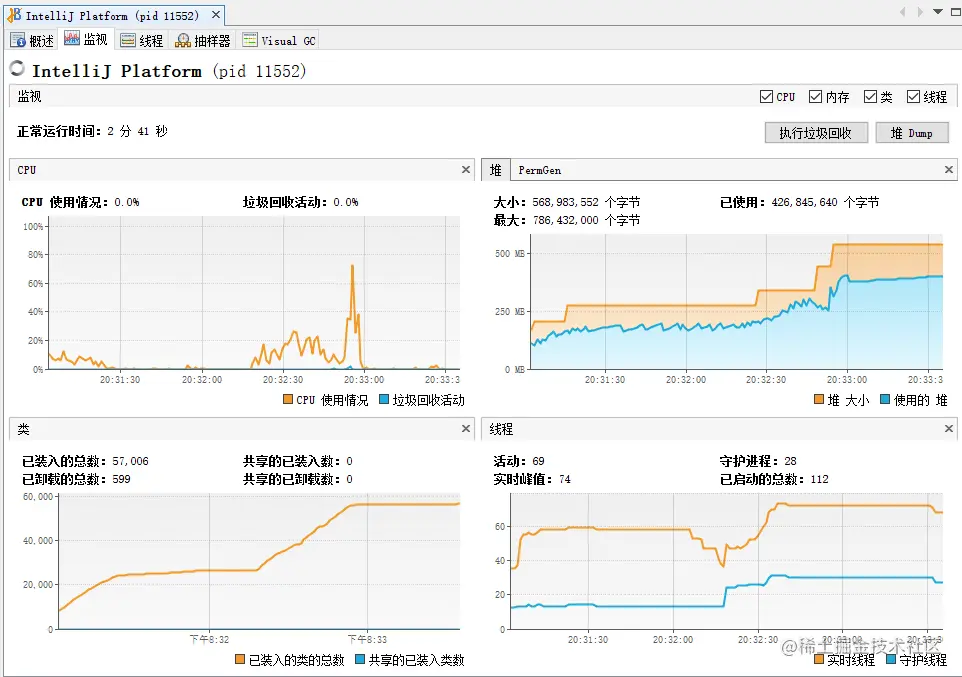Viewport: 962px width, 677px height.
Task: Click the 执行垃圾回收 button
Action: coord(816,133)
